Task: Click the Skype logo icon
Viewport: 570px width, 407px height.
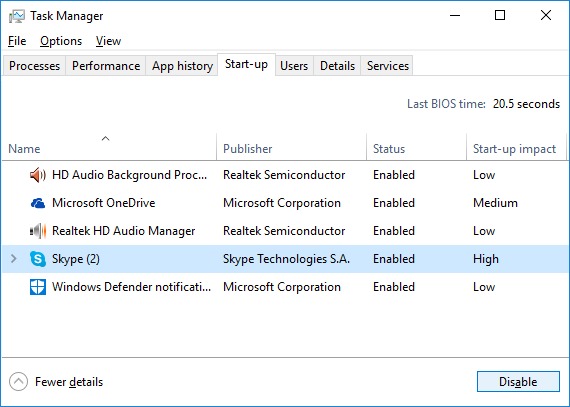Action: pyautogui.click(x=38, y=259)
